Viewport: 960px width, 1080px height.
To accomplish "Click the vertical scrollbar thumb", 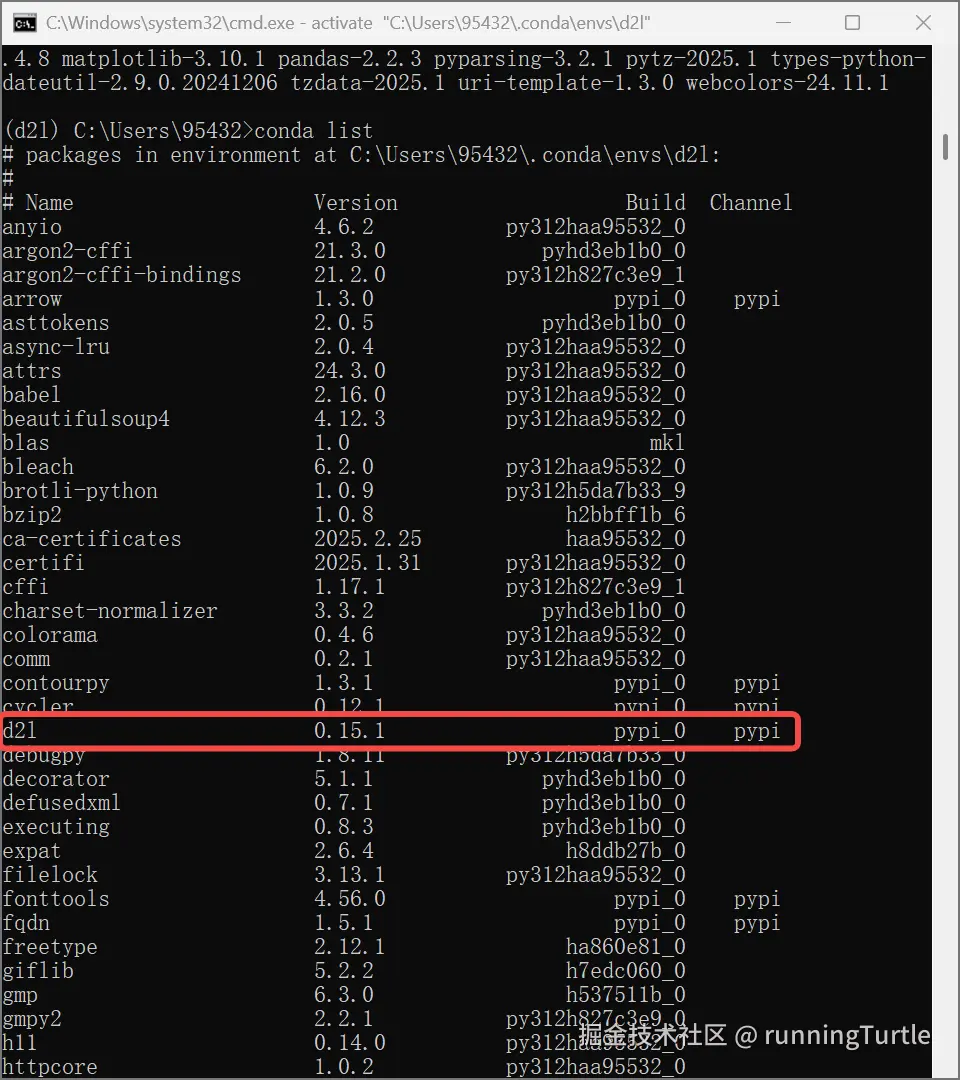I will 945,147.
